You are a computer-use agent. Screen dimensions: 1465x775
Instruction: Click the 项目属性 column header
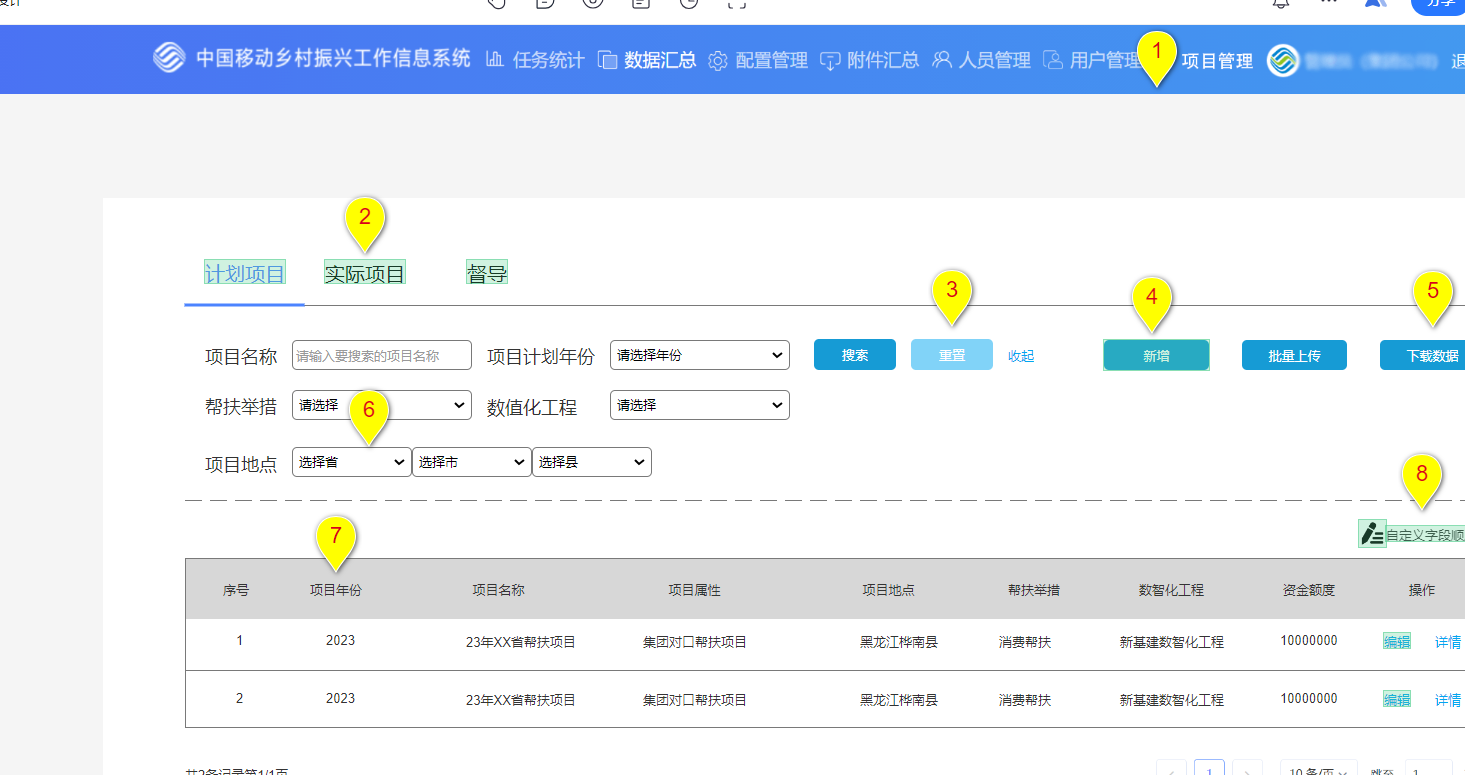[694, 590]
